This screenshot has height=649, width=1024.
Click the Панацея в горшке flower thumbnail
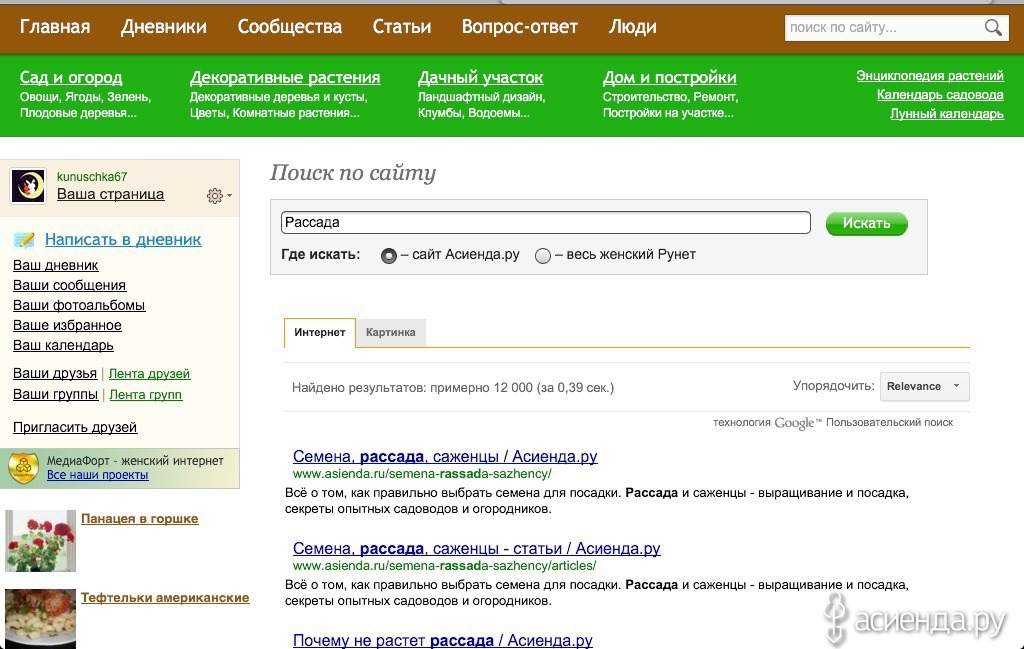click(40, 541)
